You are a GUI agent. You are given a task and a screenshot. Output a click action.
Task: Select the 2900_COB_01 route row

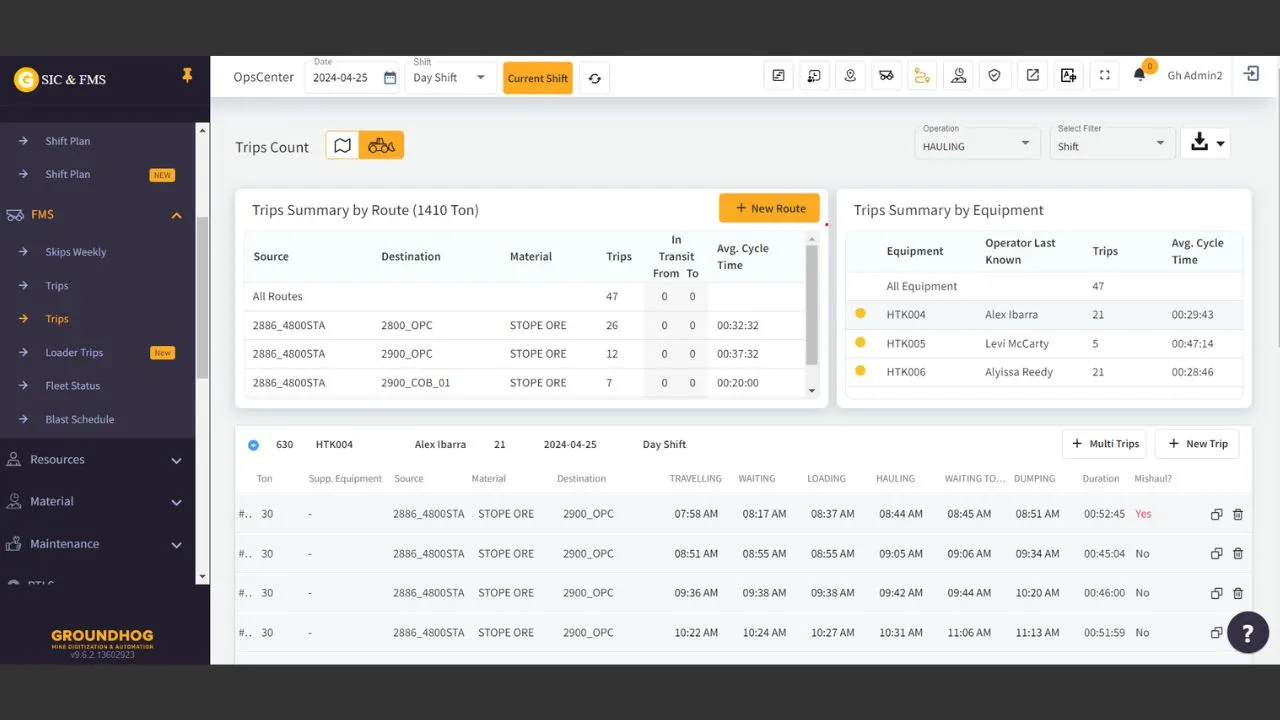pyautogui.click(x=524, y=383)
